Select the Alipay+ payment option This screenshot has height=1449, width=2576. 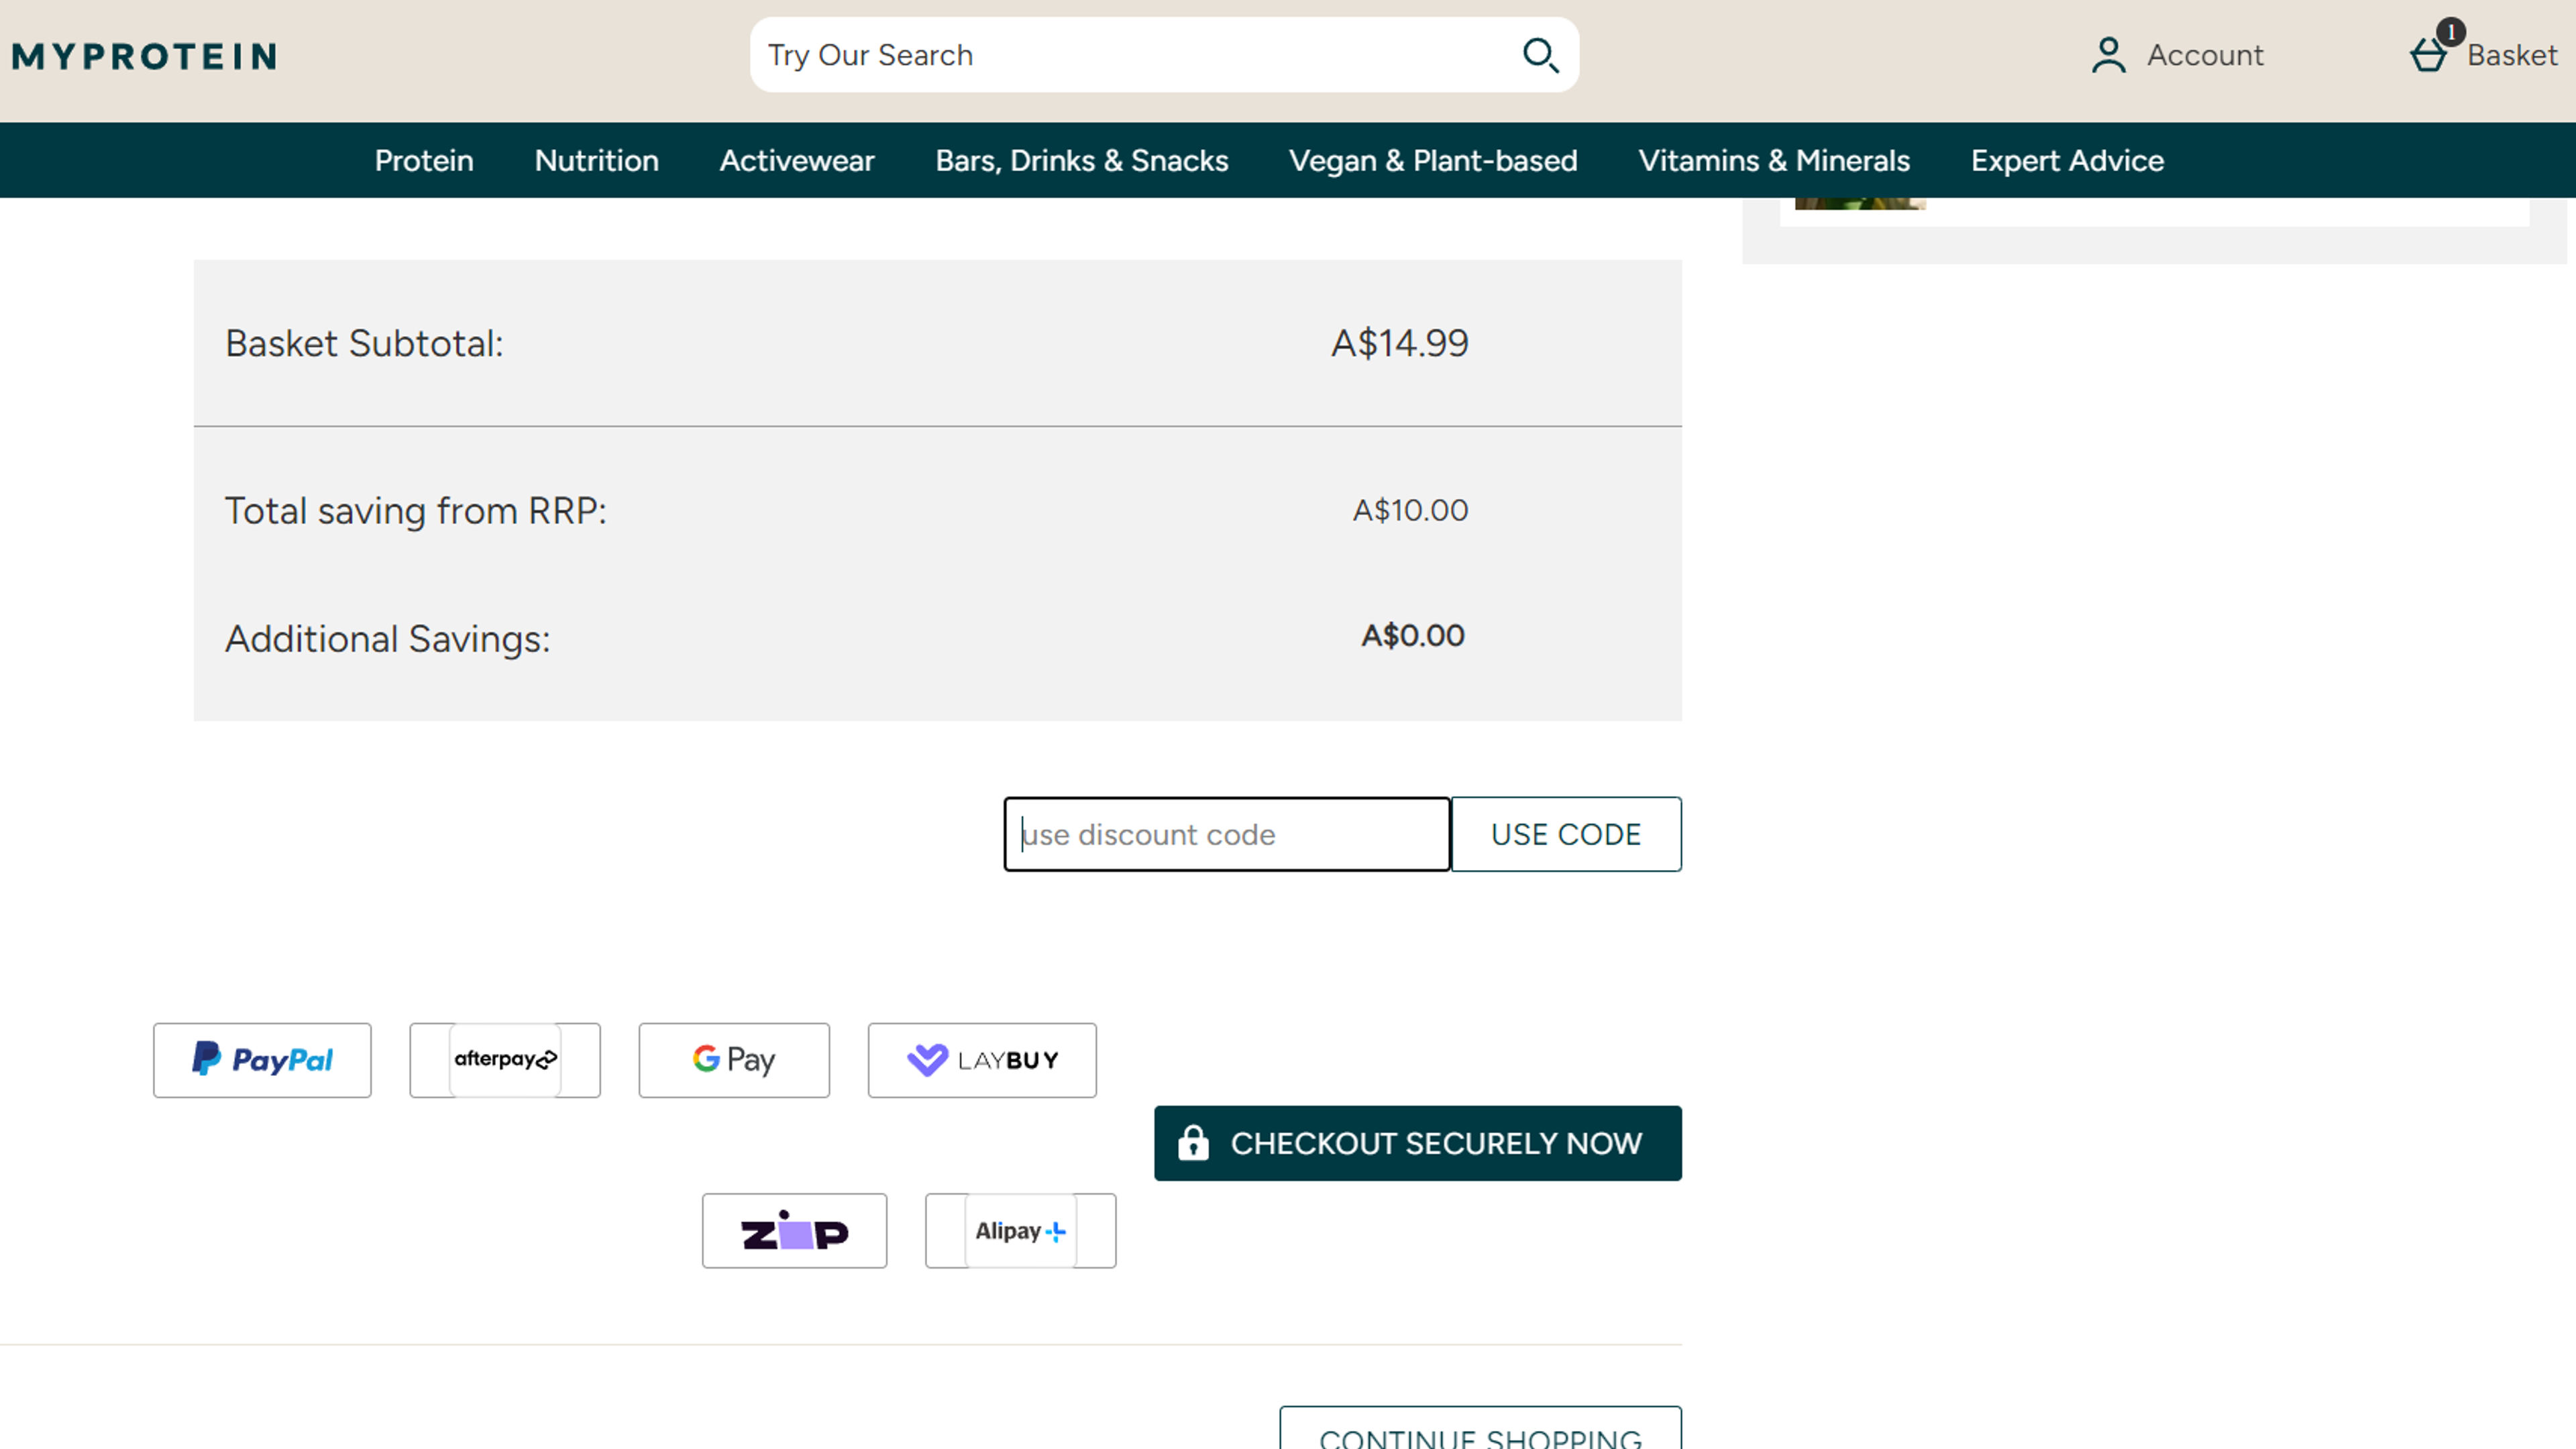click(x=1020, y=1231)
